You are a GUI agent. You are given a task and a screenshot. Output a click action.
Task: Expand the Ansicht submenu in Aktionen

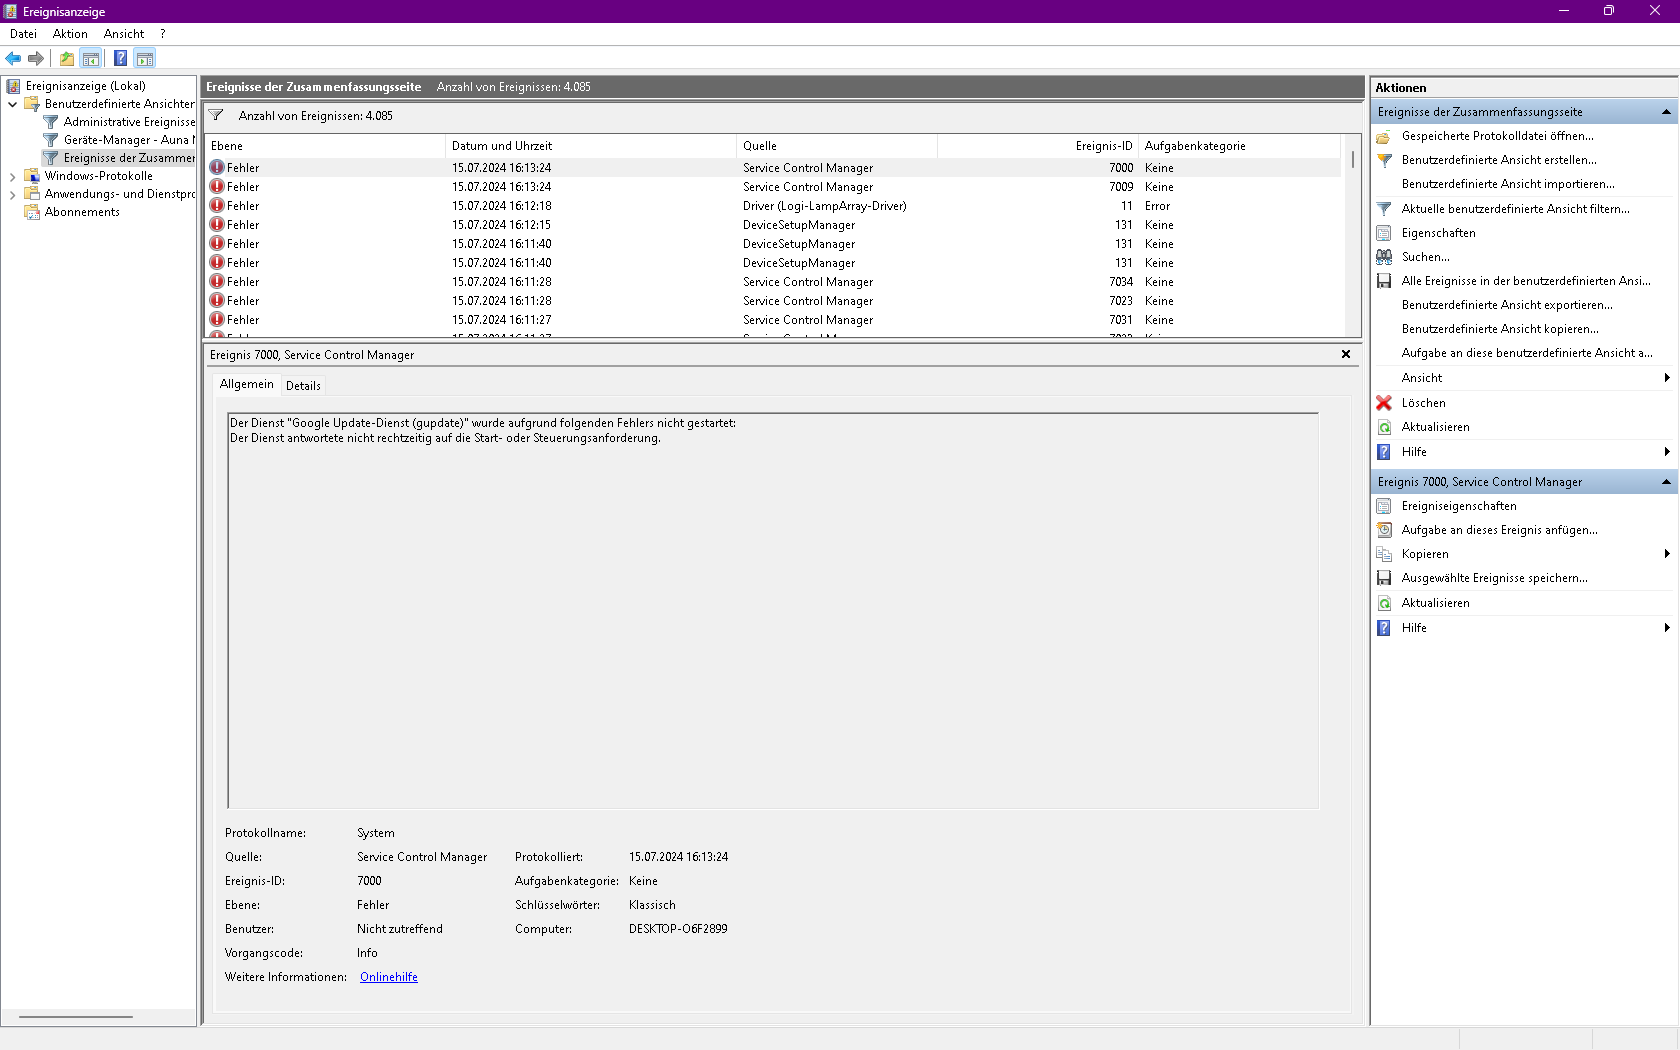pyautogui.click(x=1665, y=378)
